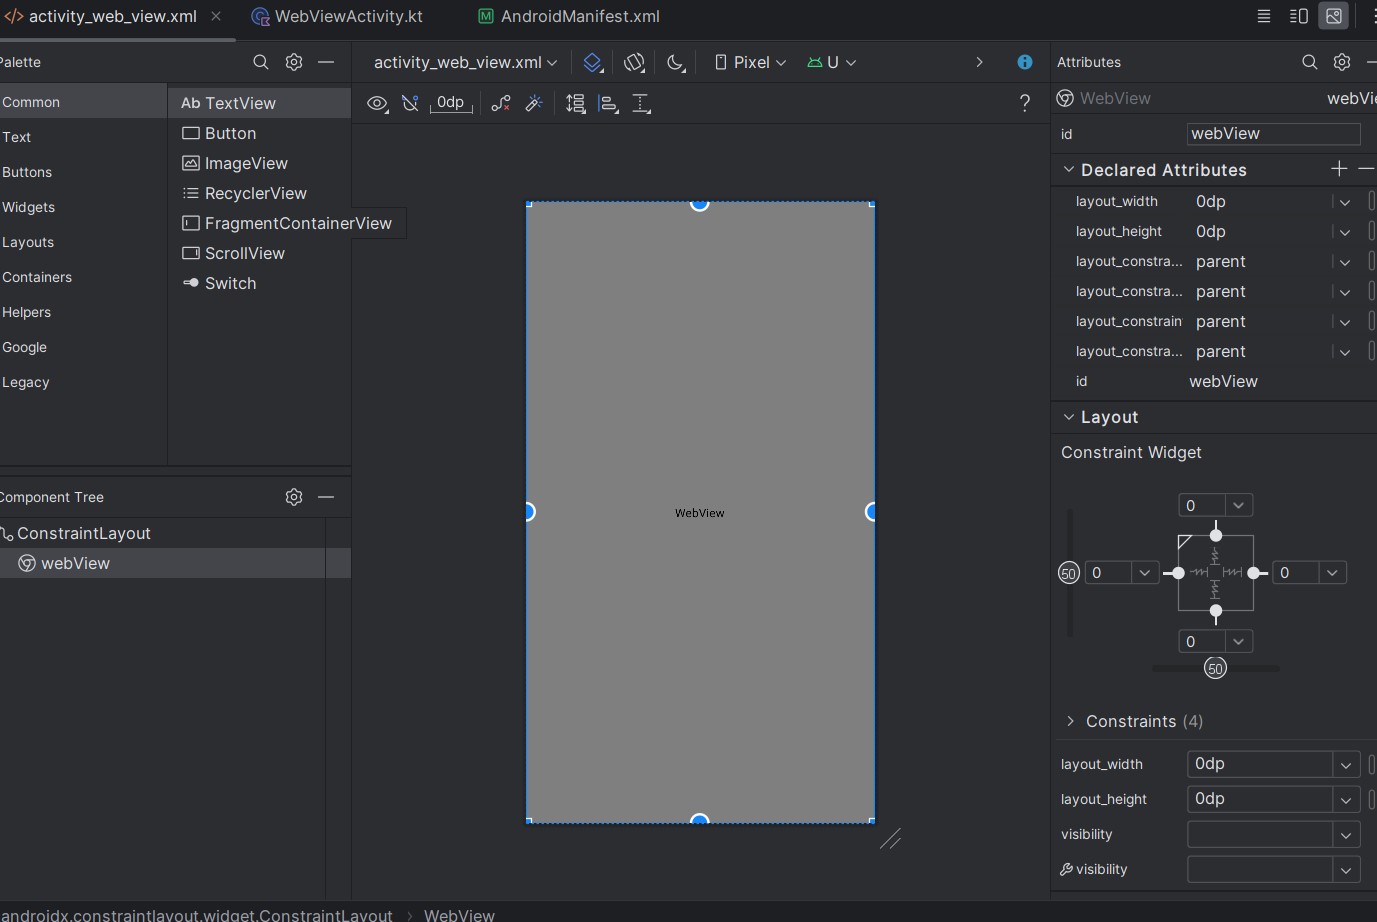Viewport: 1377px width, 922px height.
Task: Click the top constraint anchor on canvas
Action: (700, 204)
